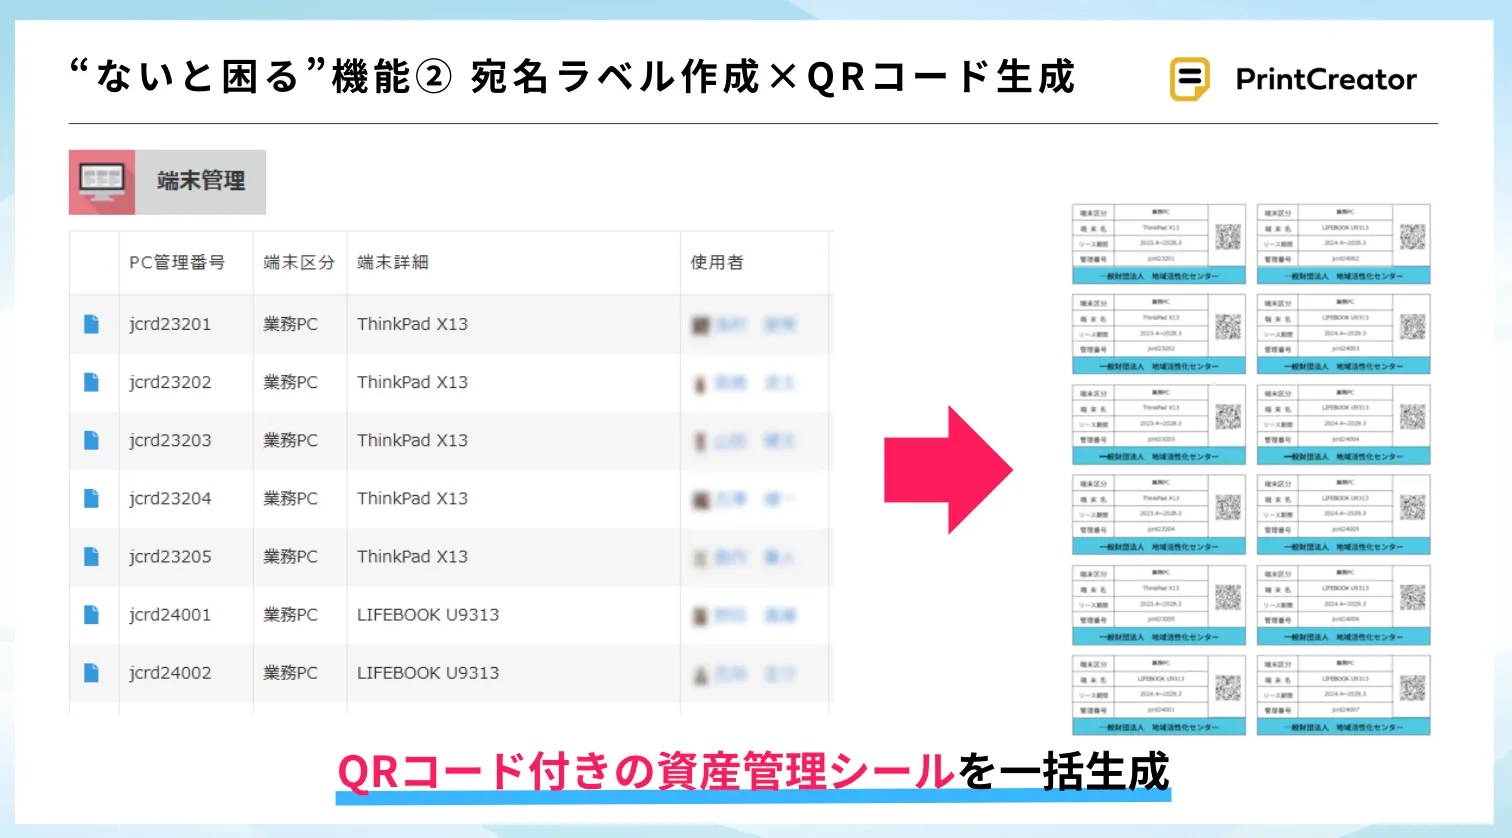
Task: Select the top-left asset label thumbnail
Action: tap(1158, 244)
